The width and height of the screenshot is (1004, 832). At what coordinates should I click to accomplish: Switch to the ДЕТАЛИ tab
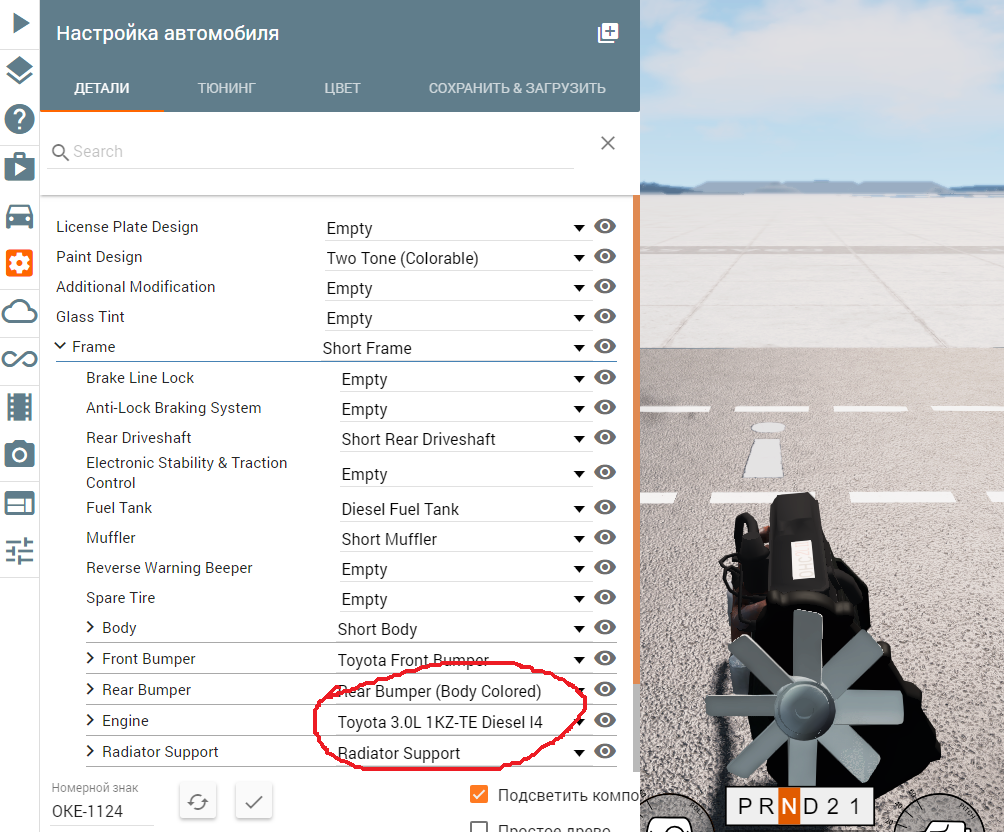pyautogui.click(x=102, y=88)
